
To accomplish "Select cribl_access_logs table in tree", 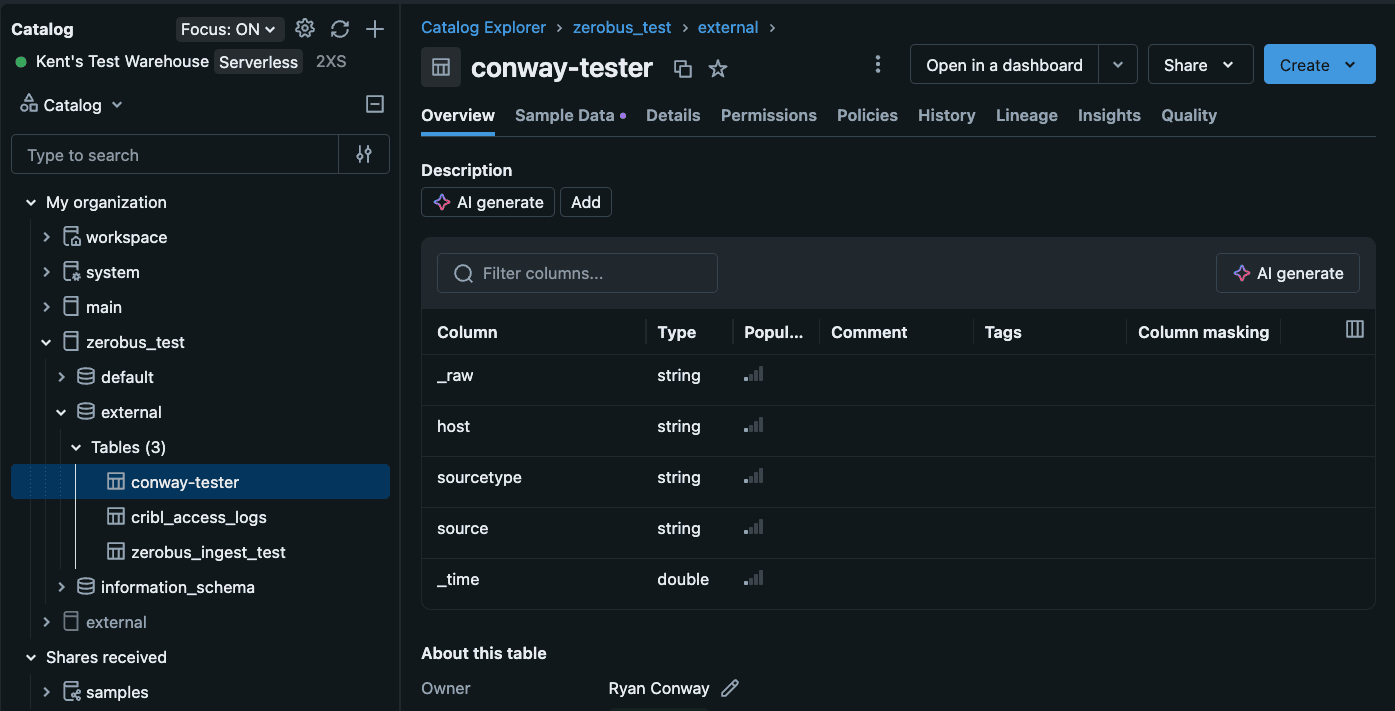I will [x=200, y=517].
